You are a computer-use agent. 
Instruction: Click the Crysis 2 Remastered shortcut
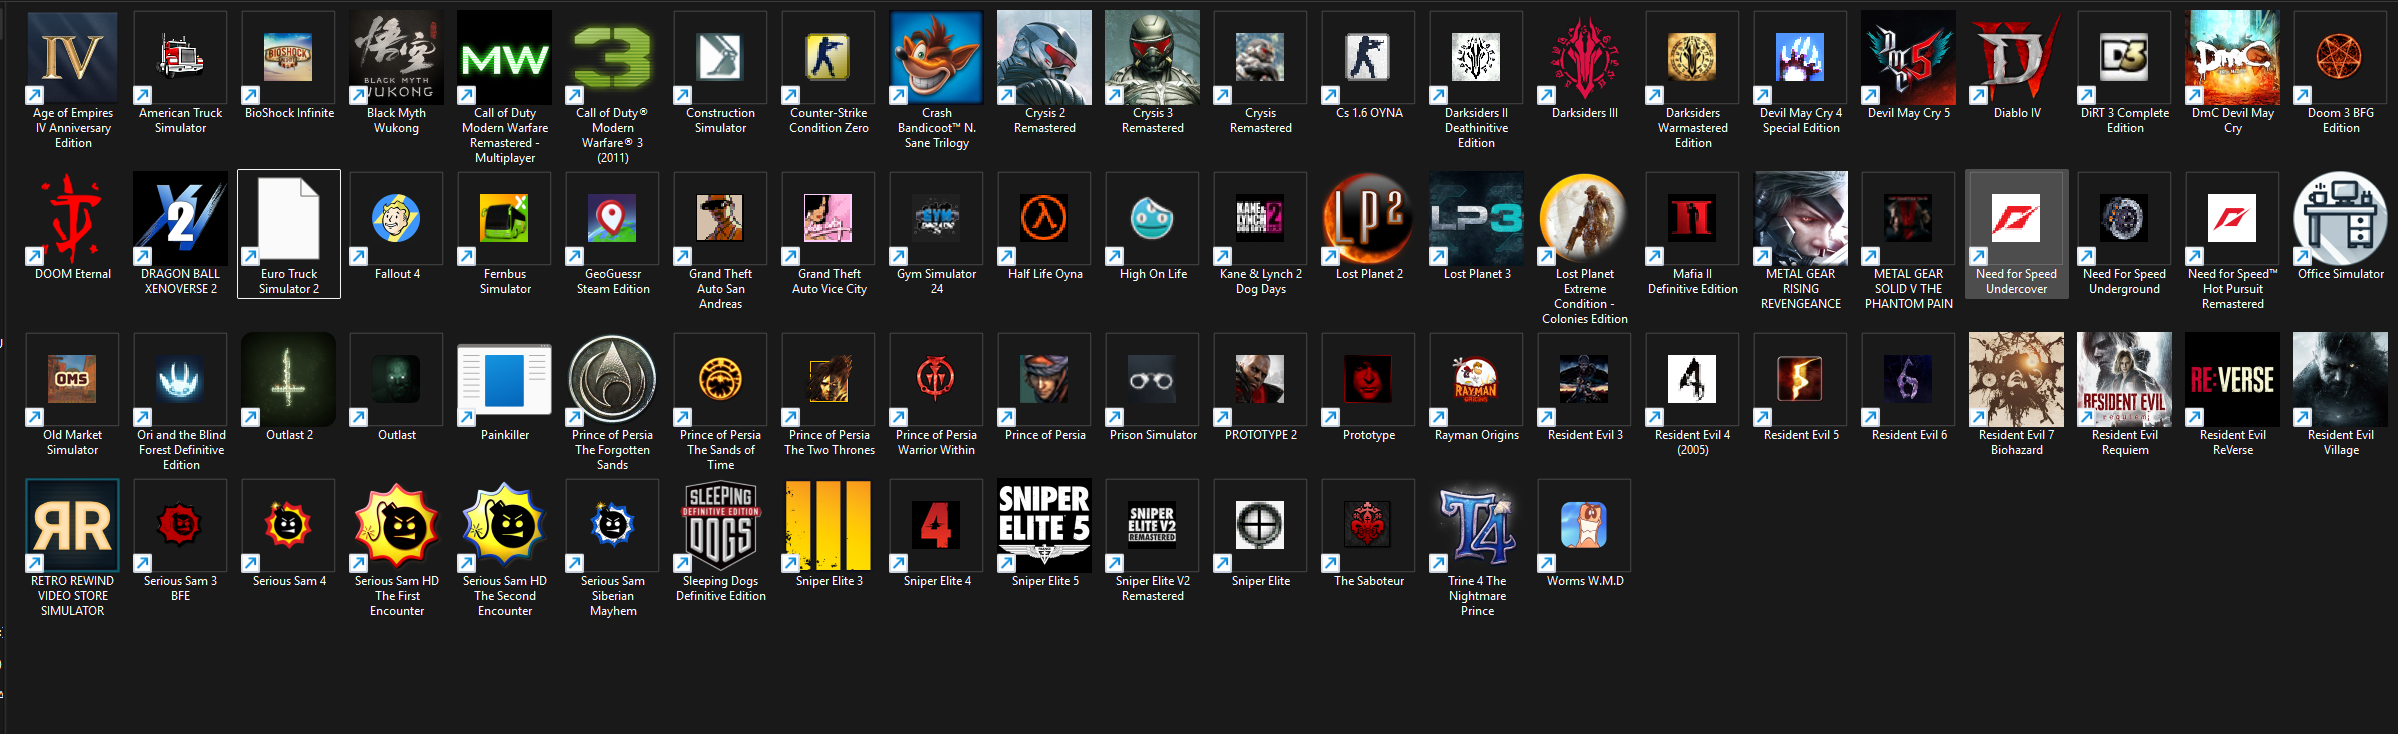(x=1044, y=58)
